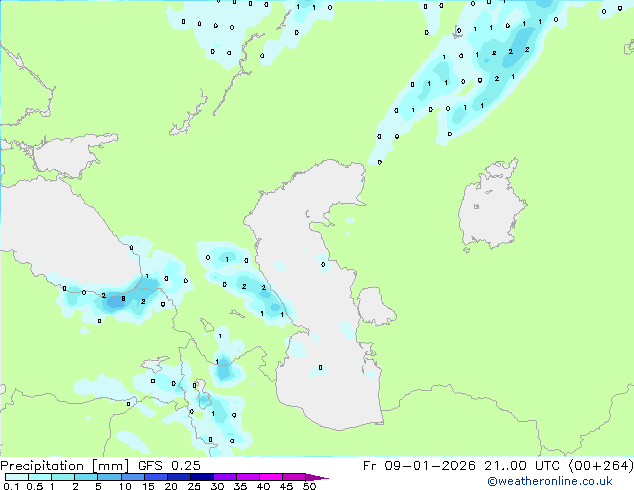This screenshot has height=490, width=634.
Task: Click the '45' legend scale label
Action: pyautogui.click(x=286, y=486)
